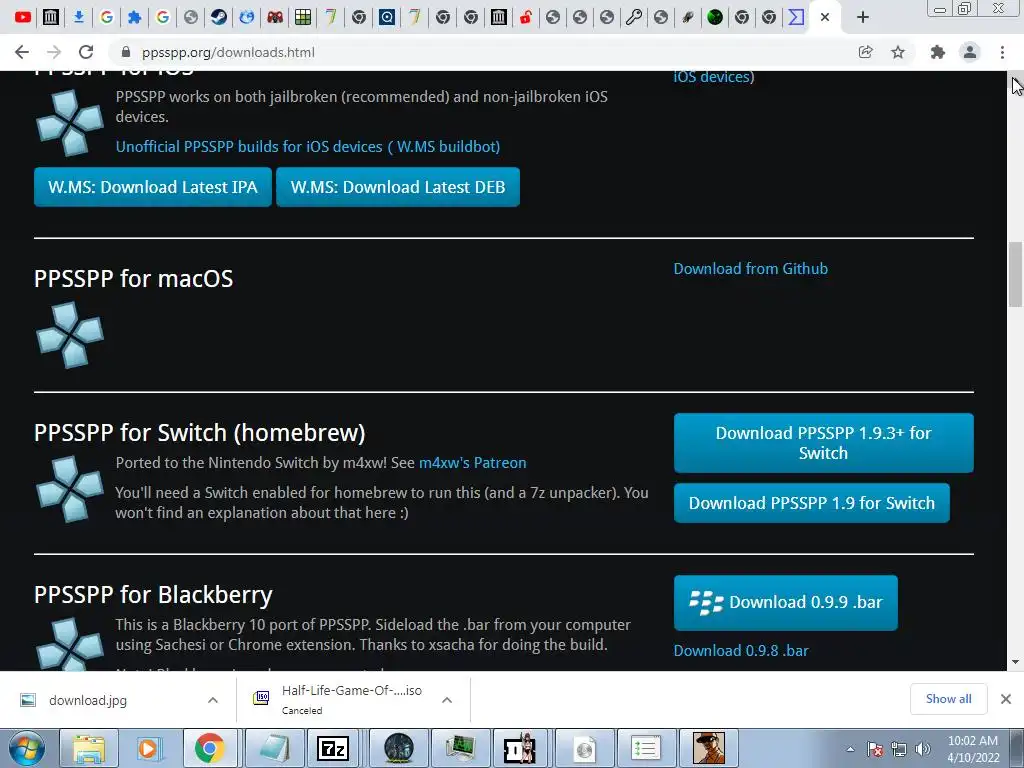The image size is (1024, 768).
Task: Open the disc image file taskbar icon
Action: [x=584, y=748]
